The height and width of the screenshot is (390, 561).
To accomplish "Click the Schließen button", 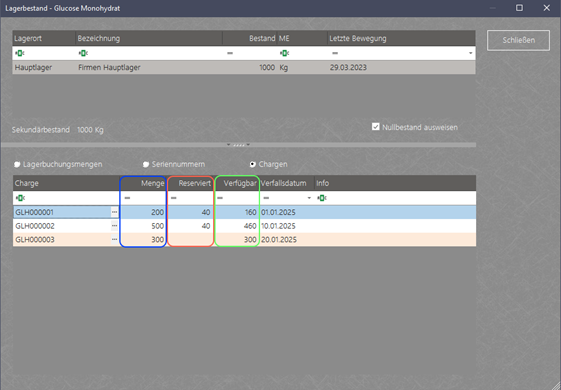I will (518, 40).
